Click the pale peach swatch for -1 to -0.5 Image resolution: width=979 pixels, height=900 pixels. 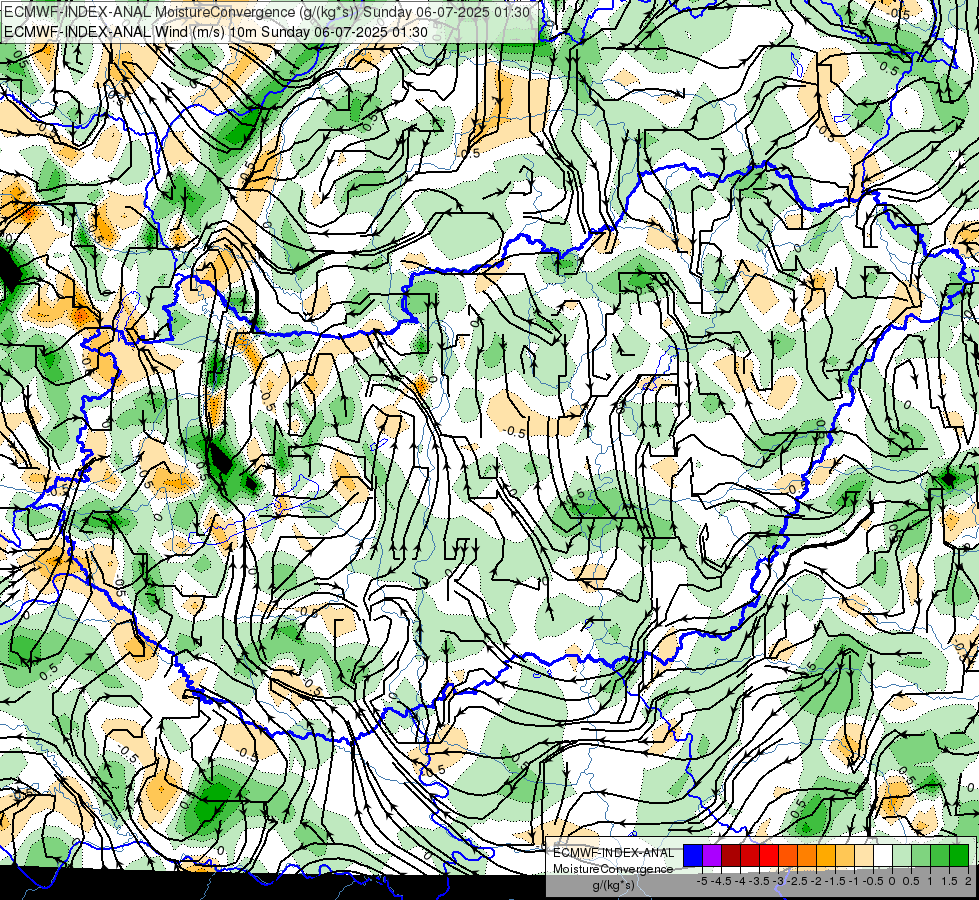click(x=864, y=856)
